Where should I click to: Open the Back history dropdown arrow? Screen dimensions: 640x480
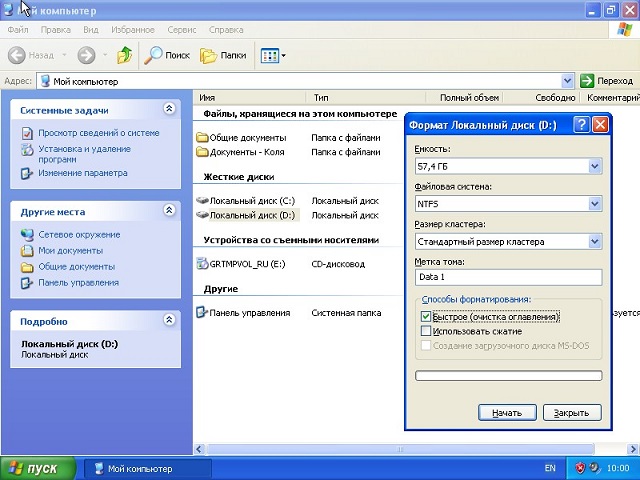pyautogui.click(x=64, y=55)
